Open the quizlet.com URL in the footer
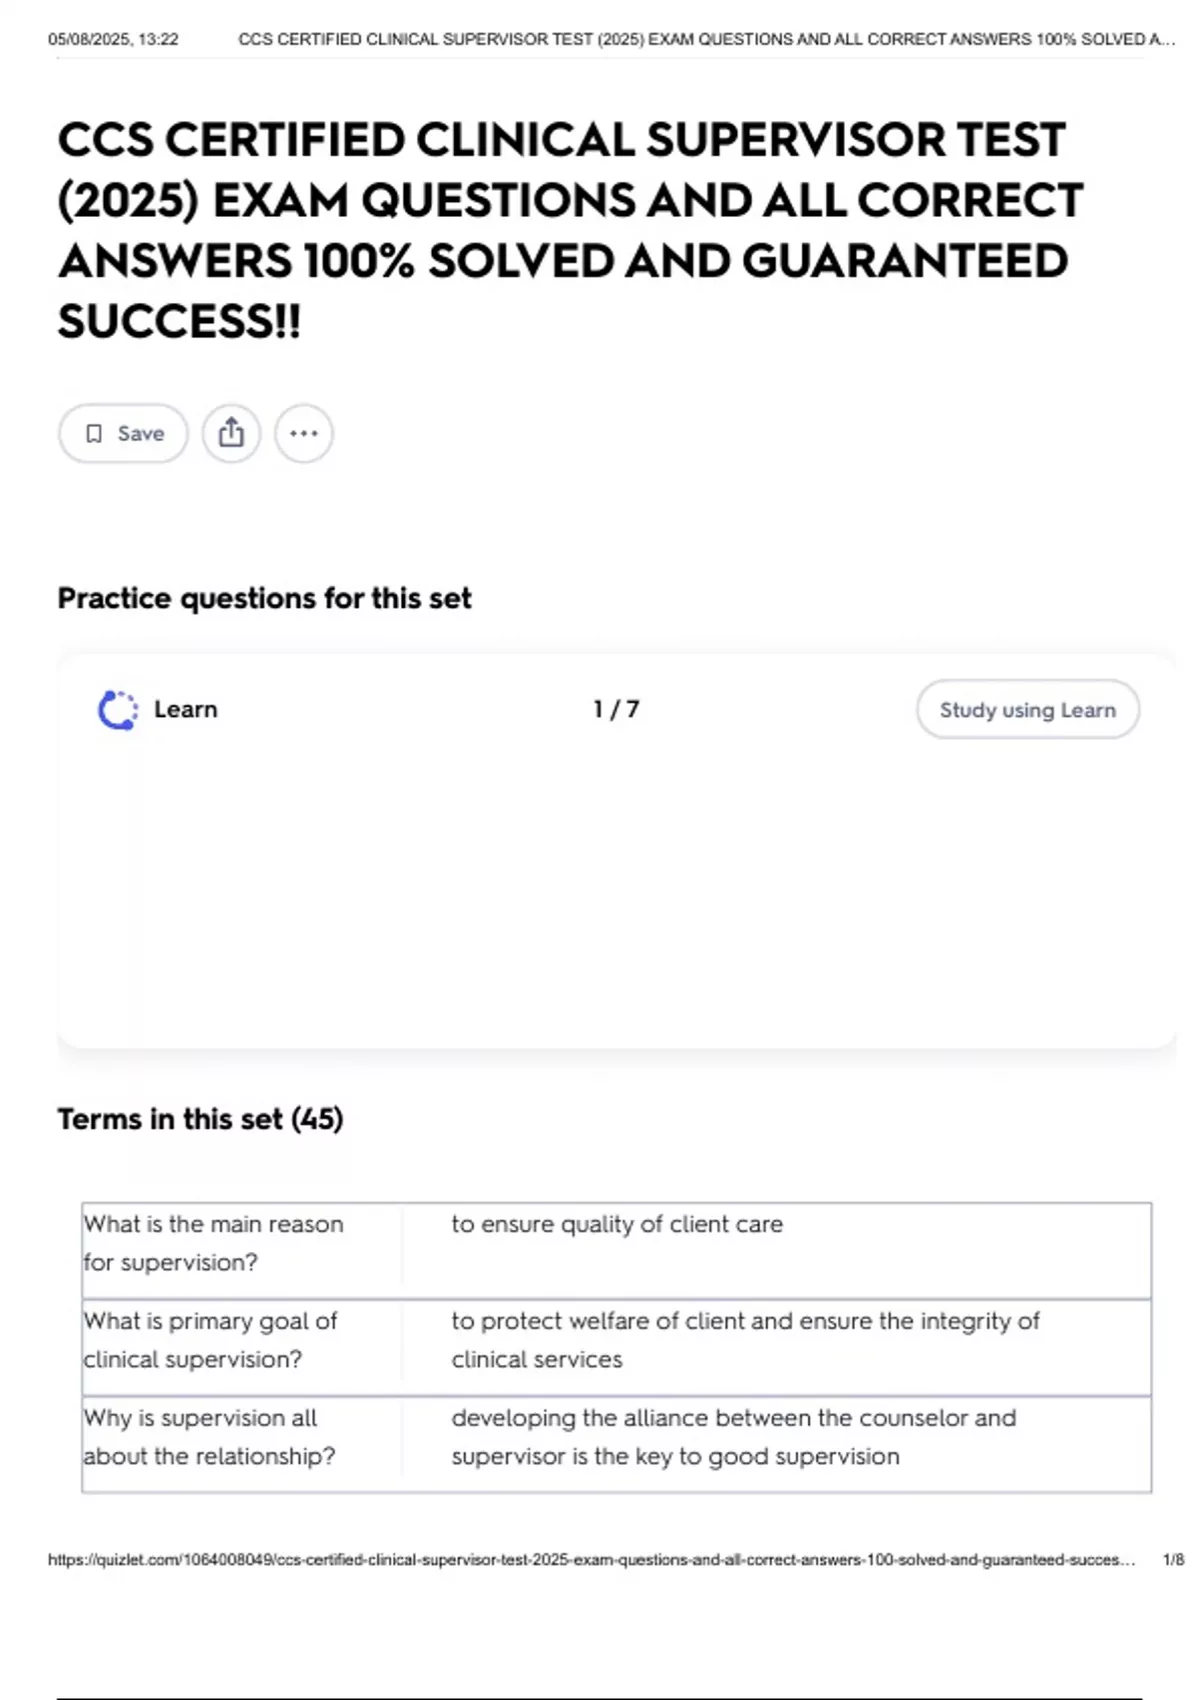 coord(591,1559)
